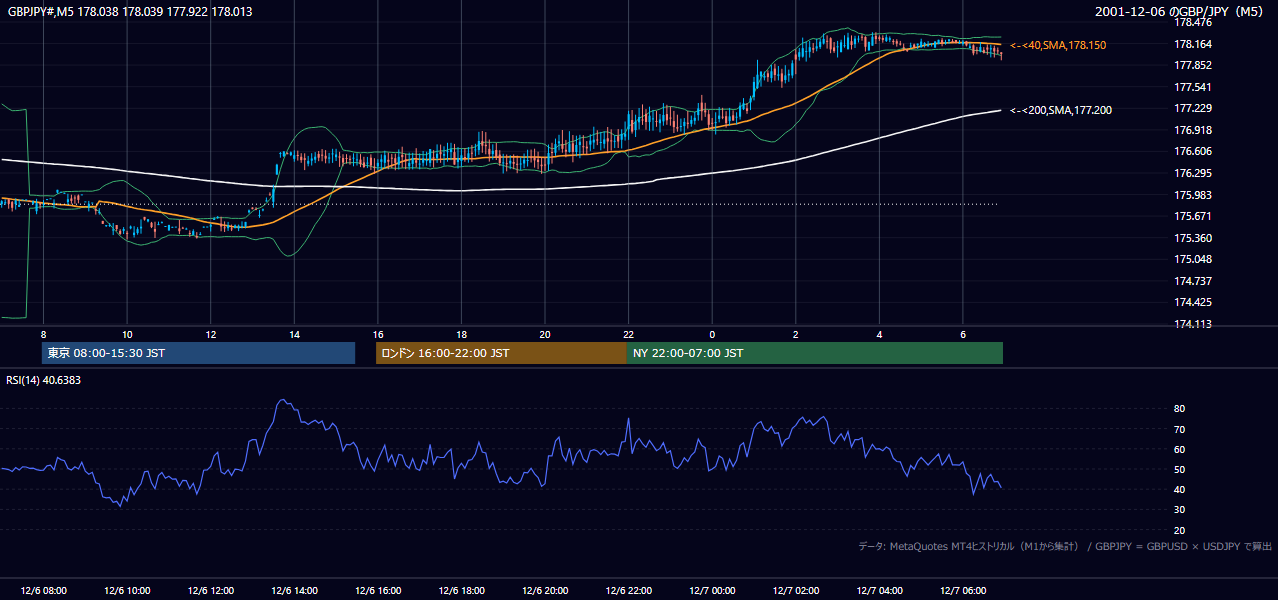
Task: Click the 176.606 price axis value
Action: tap(1194, 152)
